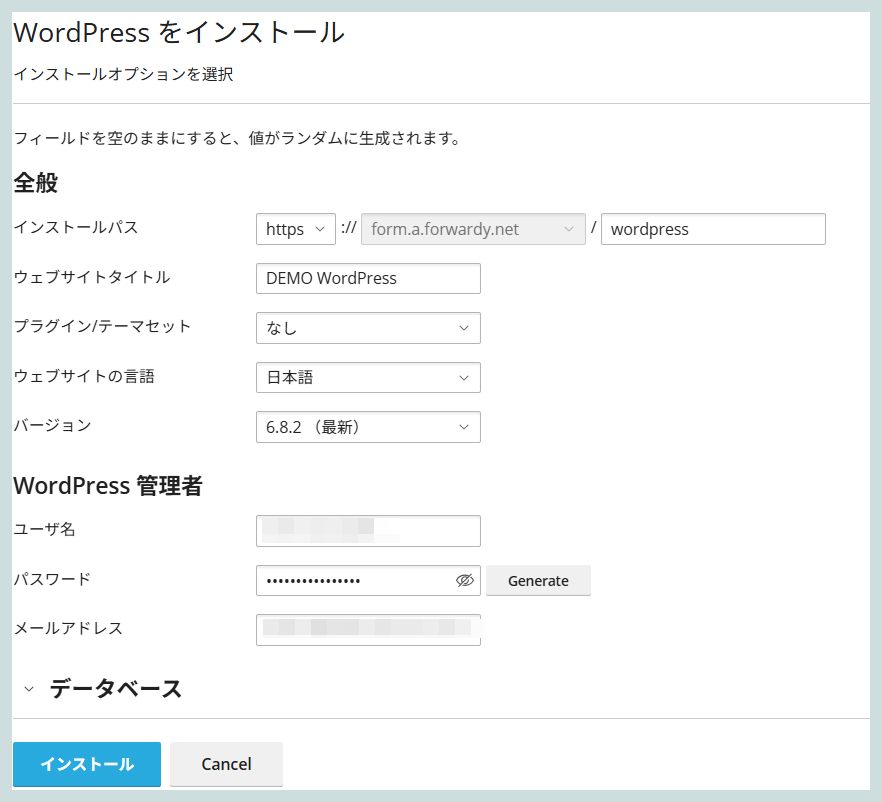Click the パスワード input field
This screenshot has height=802, width=882.
368,580
